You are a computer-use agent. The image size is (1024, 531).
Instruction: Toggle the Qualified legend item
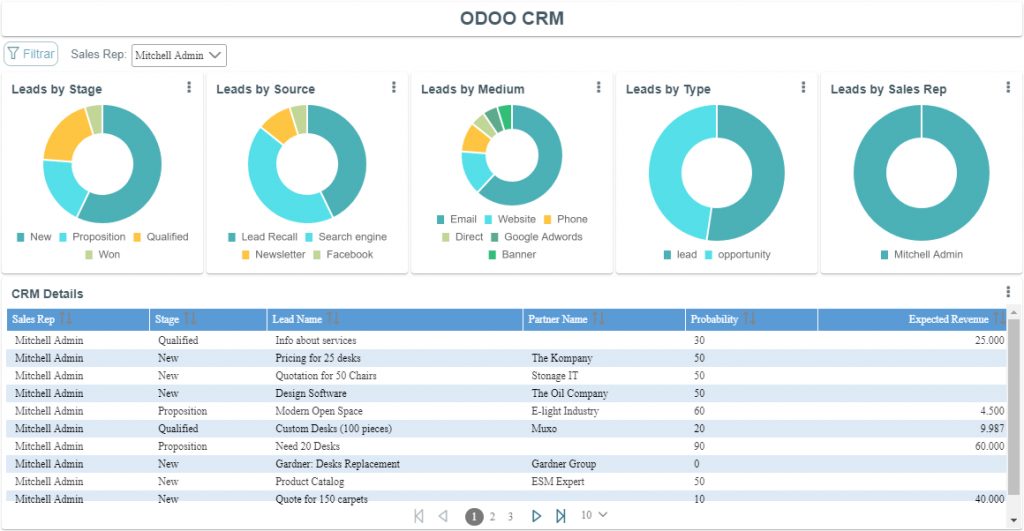pyautogui.click(x=161, y=237)
